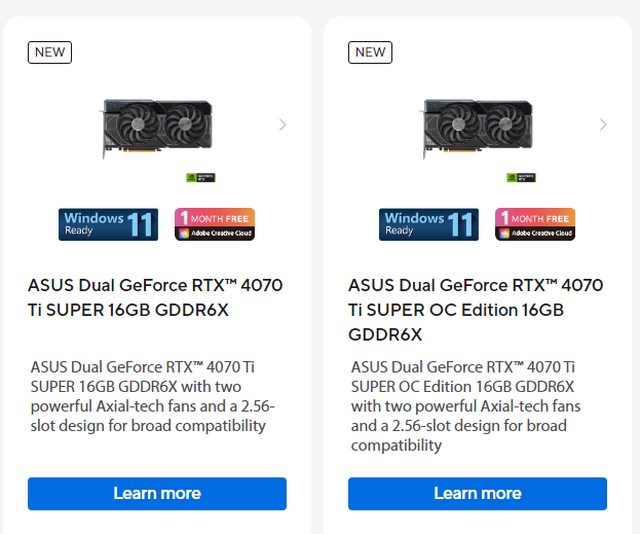Click the NEW badge on the left card
The image size is (640, 534).
[50, 52]
